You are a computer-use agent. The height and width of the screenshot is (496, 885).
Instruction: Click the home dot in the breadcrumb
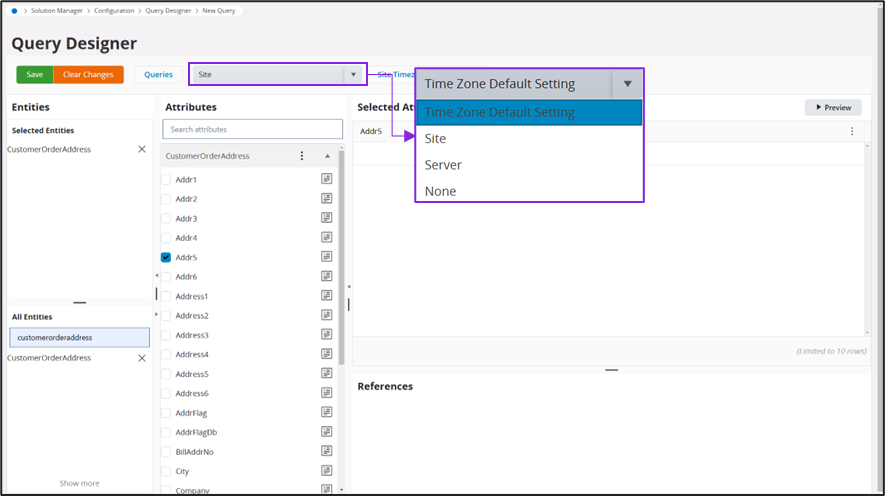(x=14, y=10)
